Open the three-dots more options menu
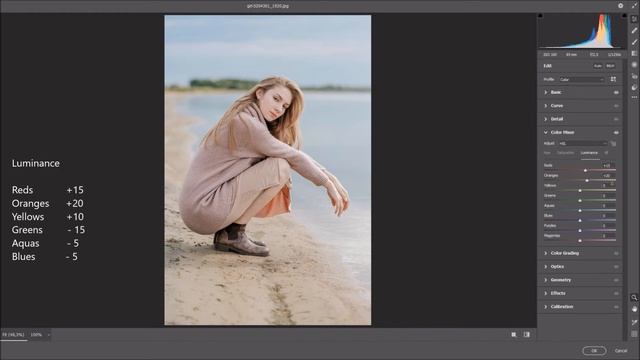 coord(634,97)
